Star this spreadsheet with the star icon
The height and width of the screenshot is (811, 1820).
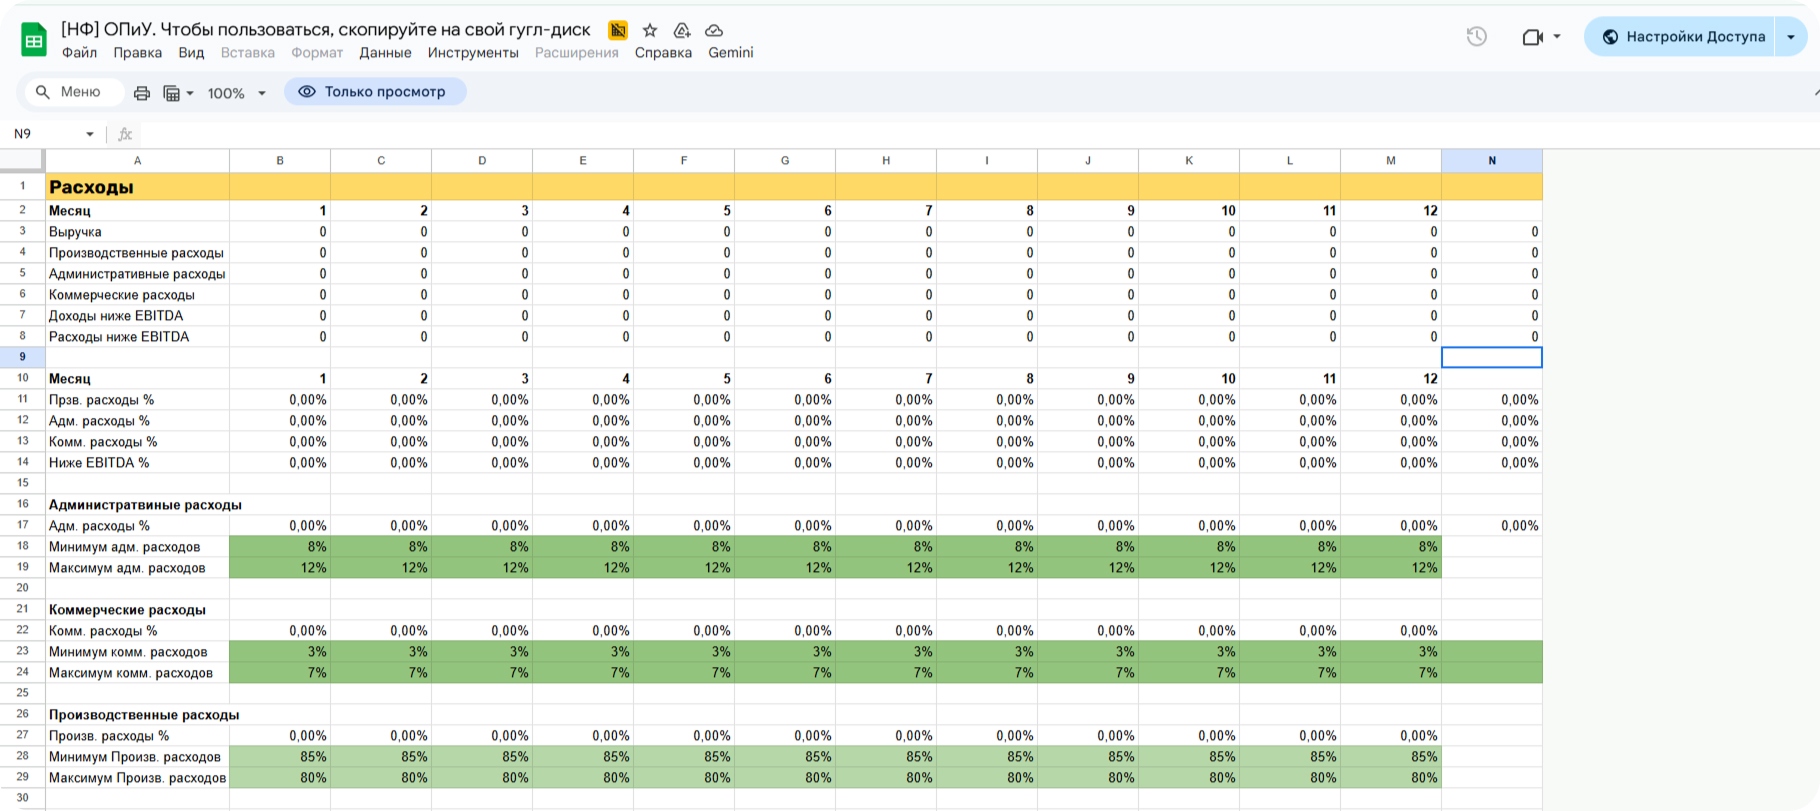(x=650, y=30)
